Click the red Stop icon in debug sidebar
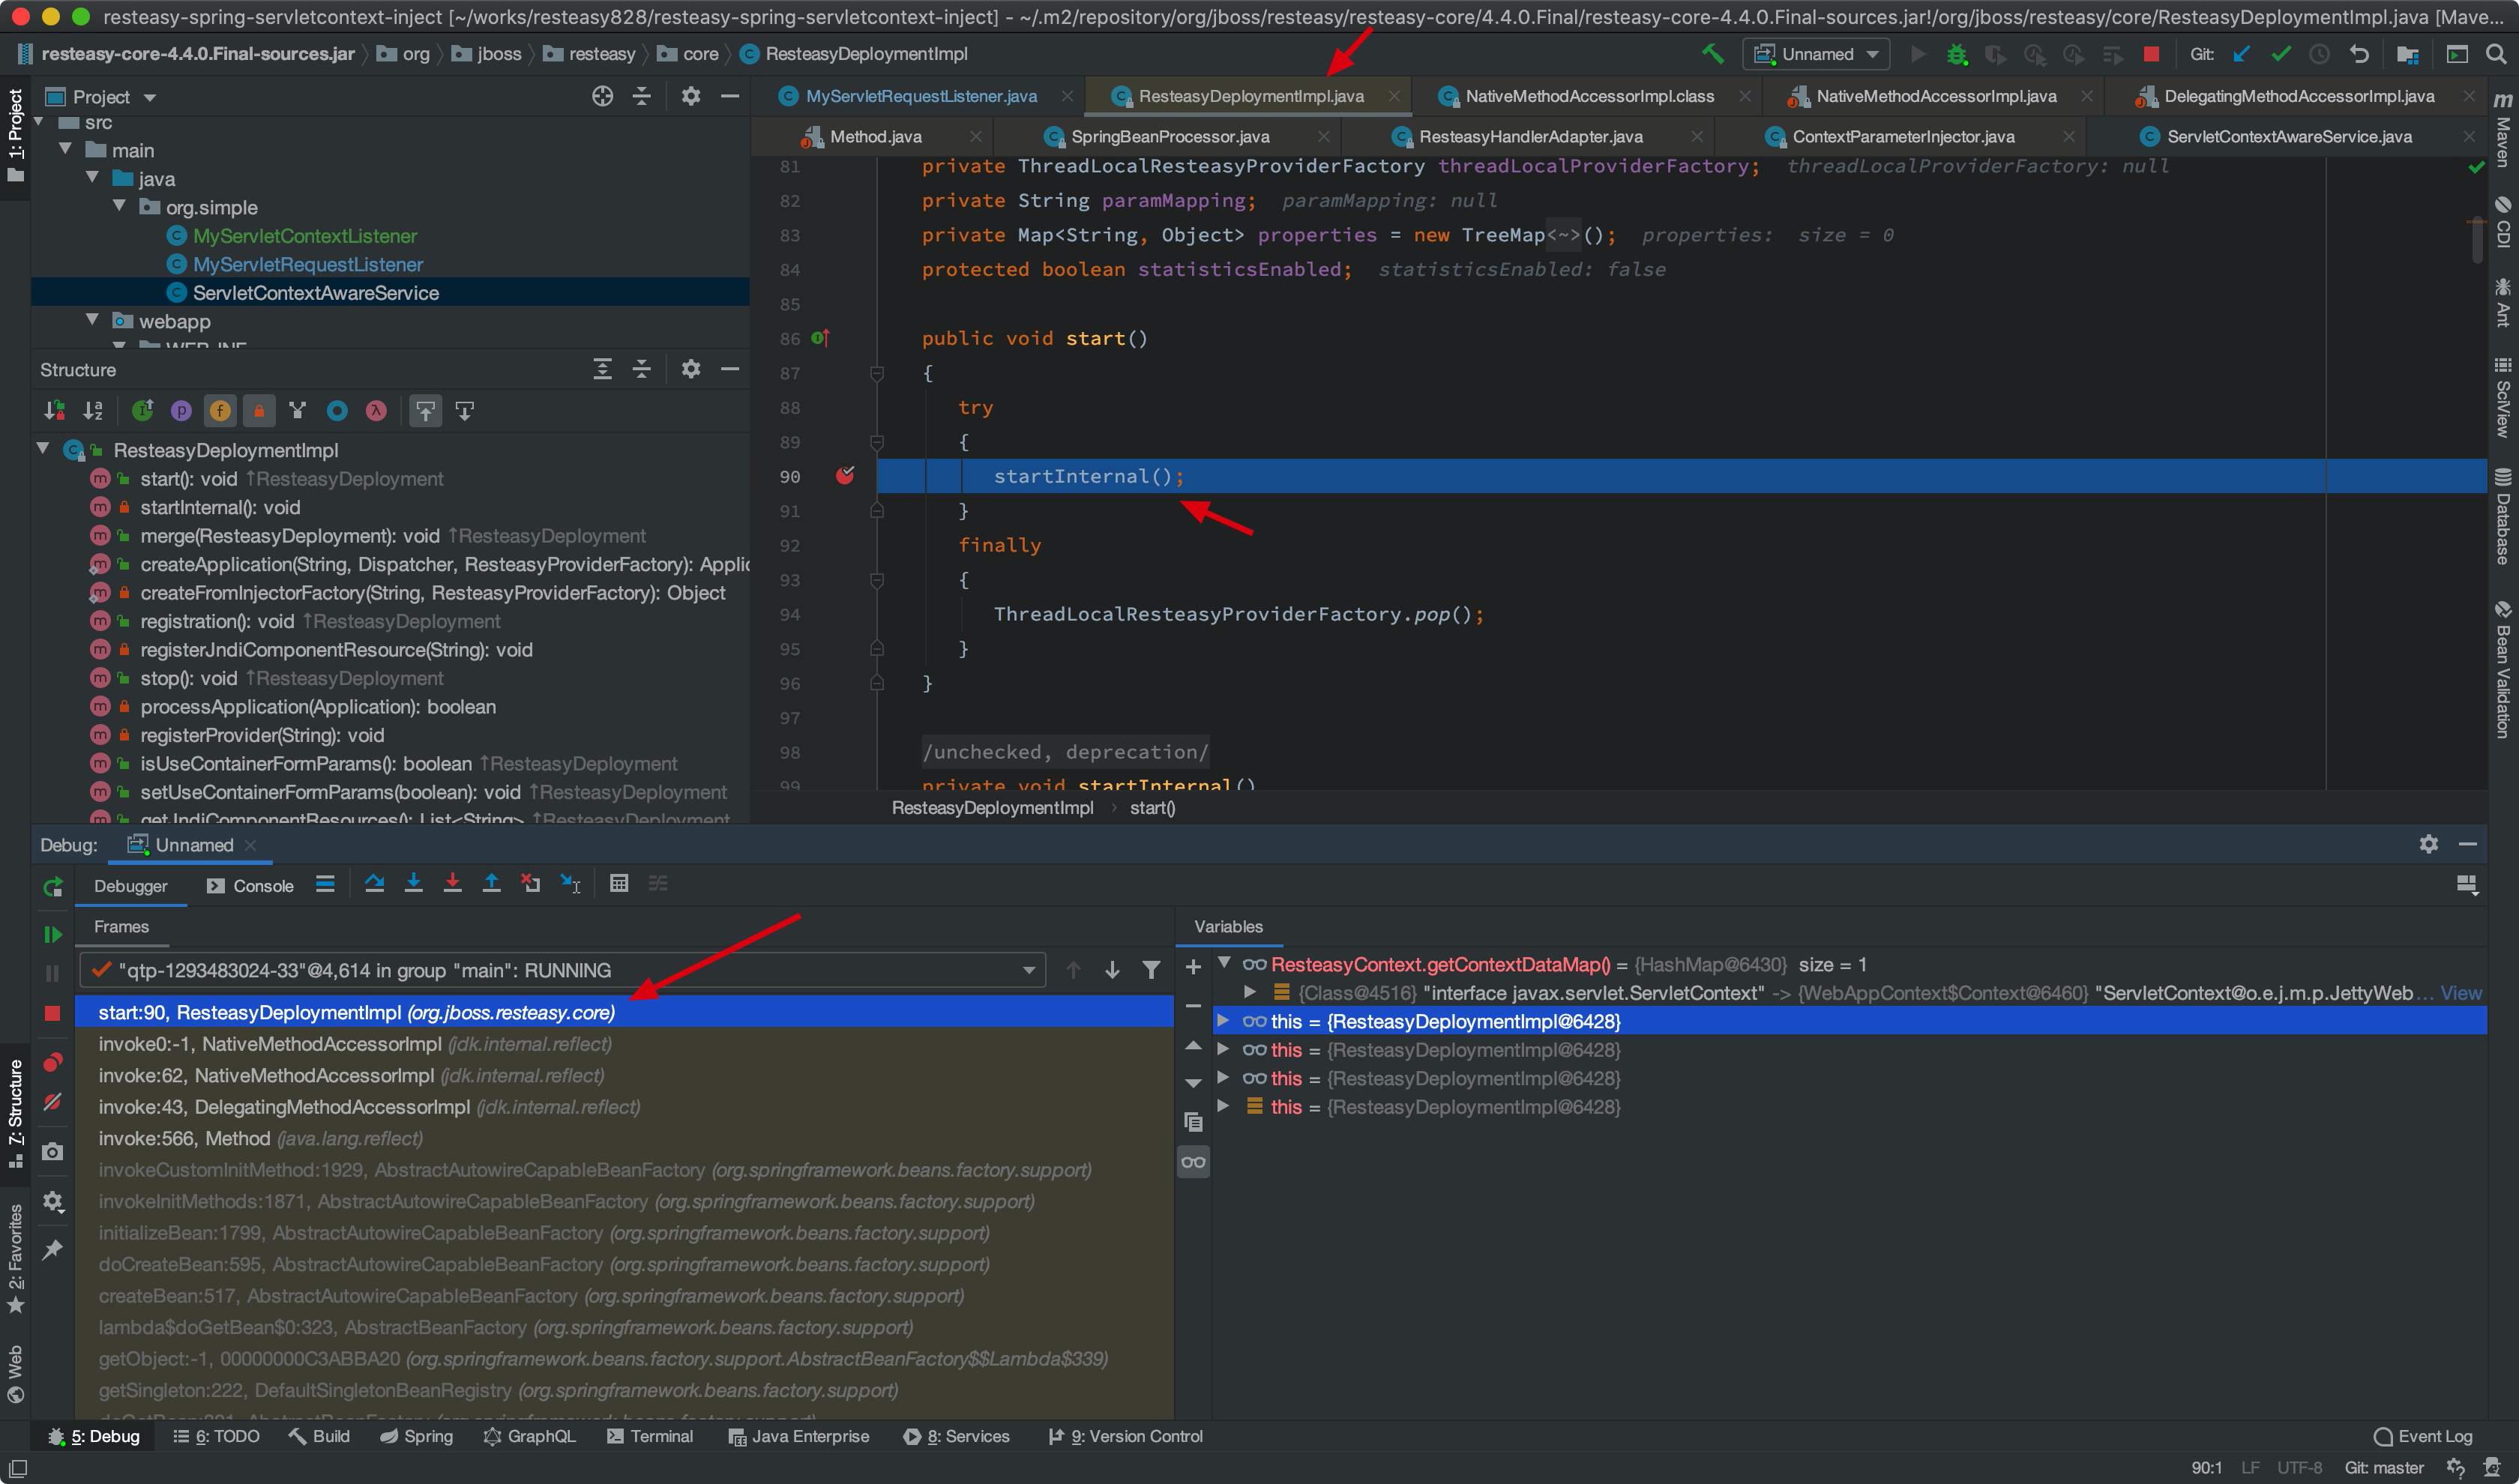The image size is (2519, 1484). tap(53, 1013)
